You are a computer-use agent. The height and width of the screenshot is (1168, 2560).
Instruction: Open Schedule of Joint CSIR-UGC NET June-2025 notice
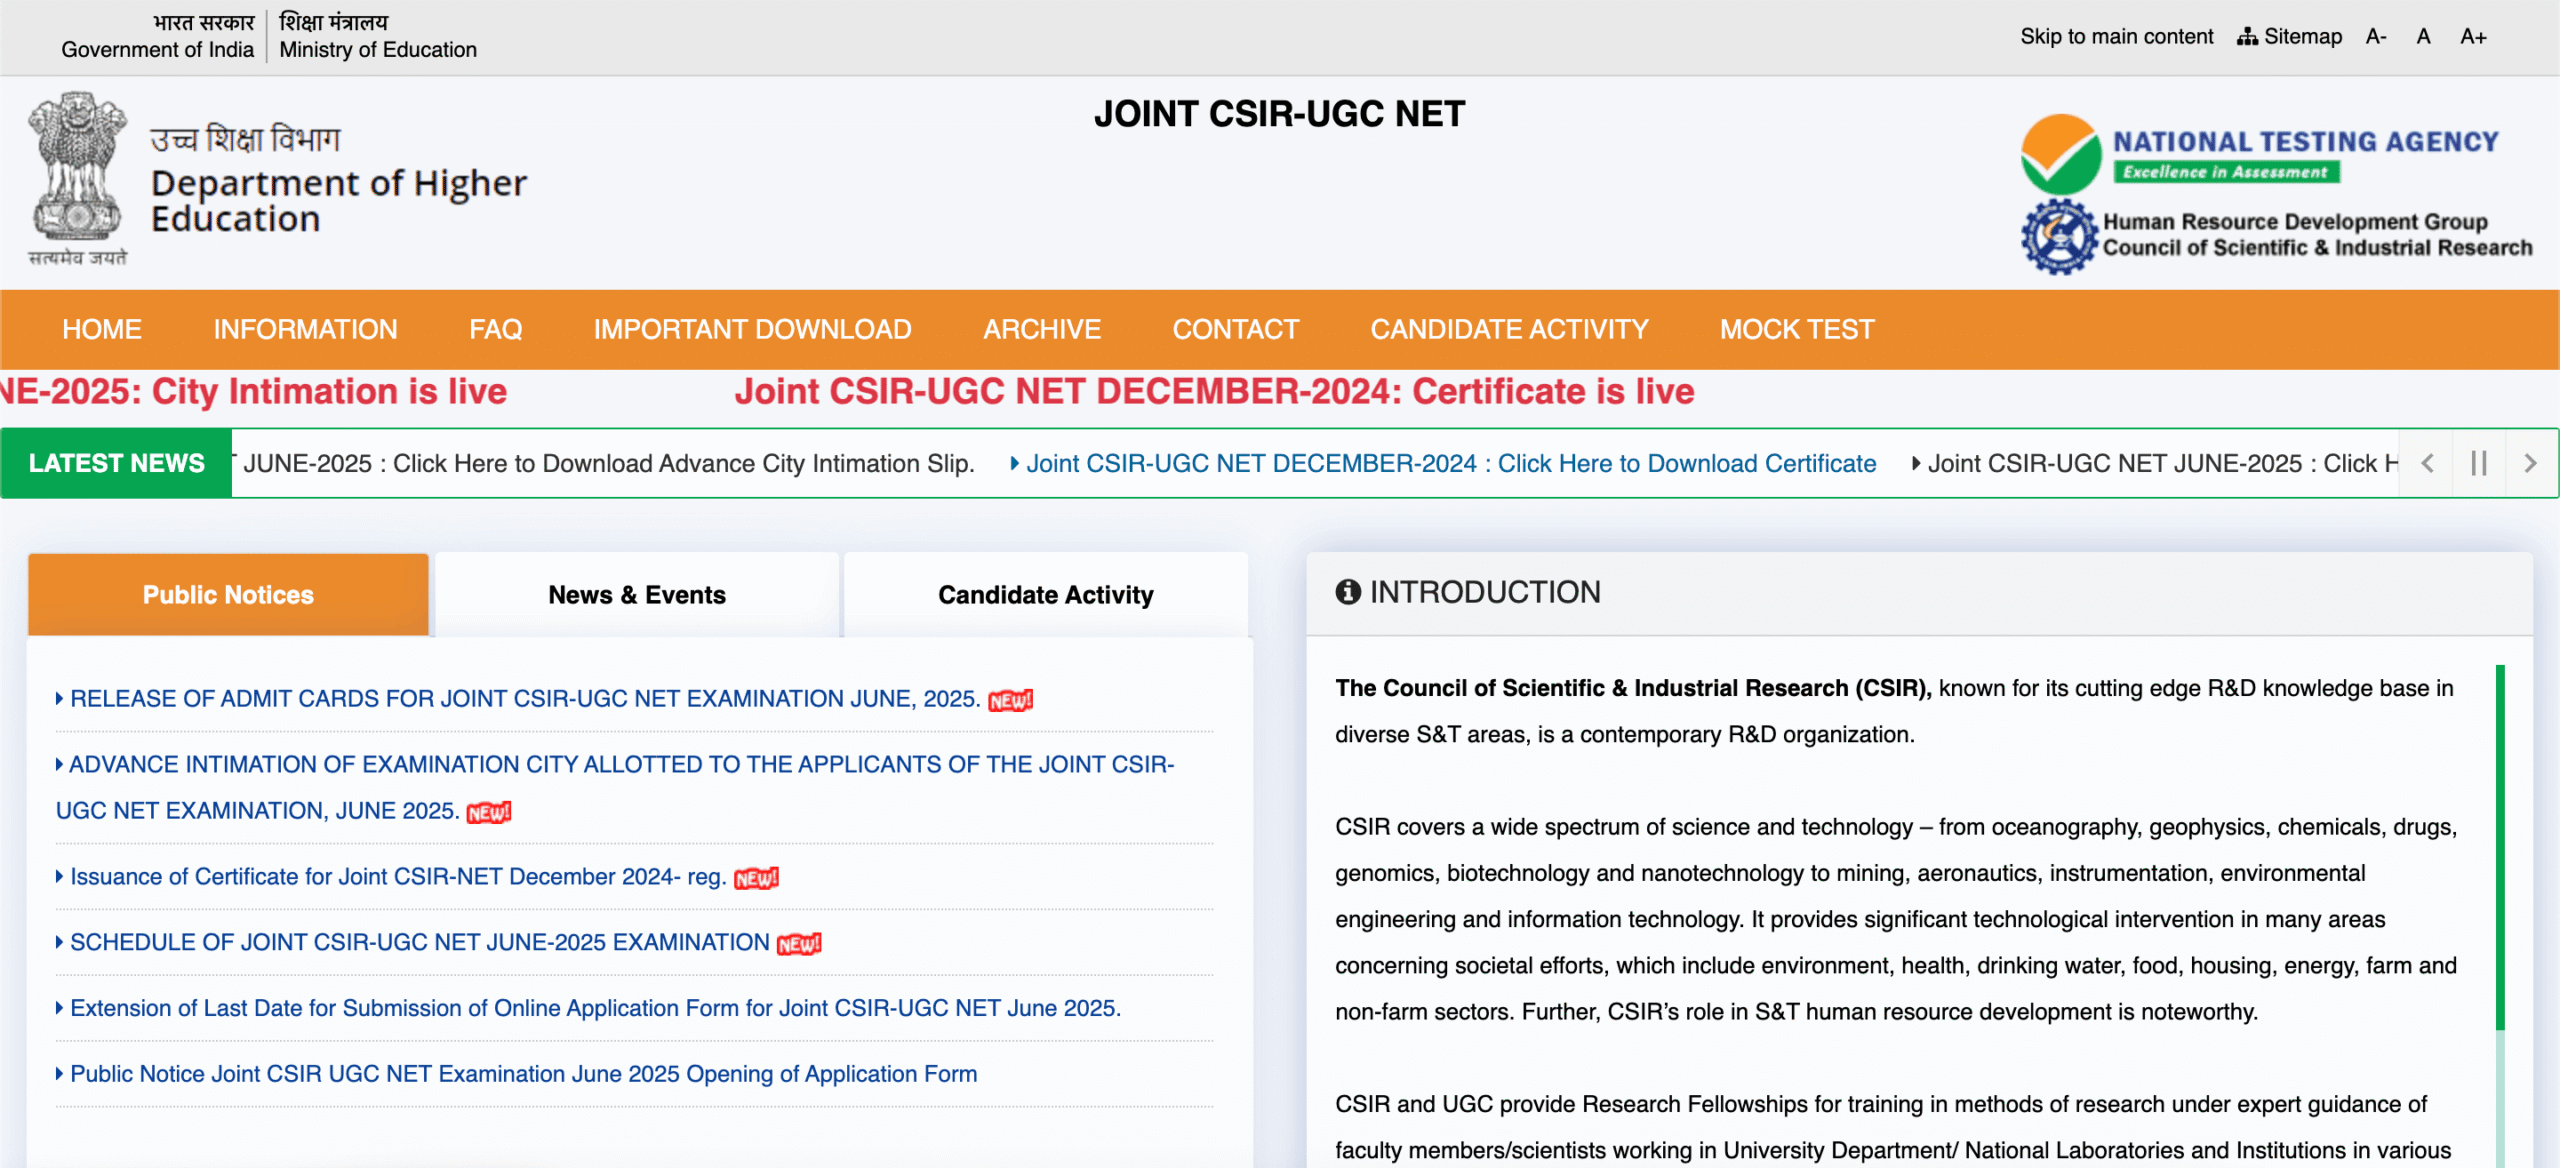pyautogui.click(x=420, y=943)
